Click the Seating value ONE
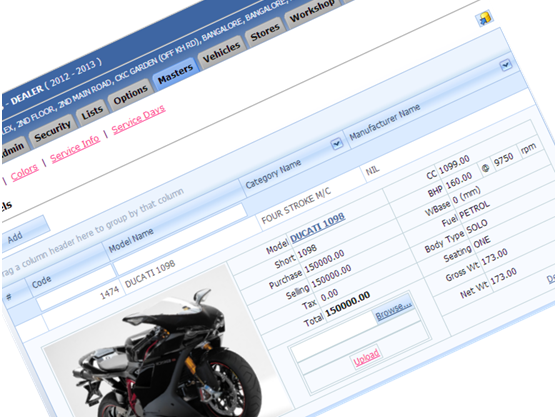Screen dimensions: 557x419 click(x=482, y=243)
